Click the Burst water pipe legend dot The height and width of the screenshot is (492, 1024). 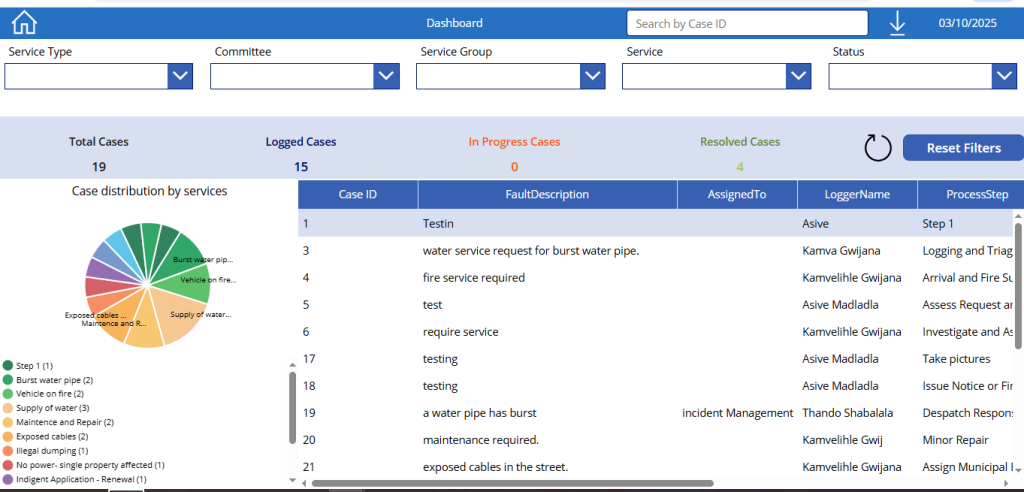coord(8,380)
